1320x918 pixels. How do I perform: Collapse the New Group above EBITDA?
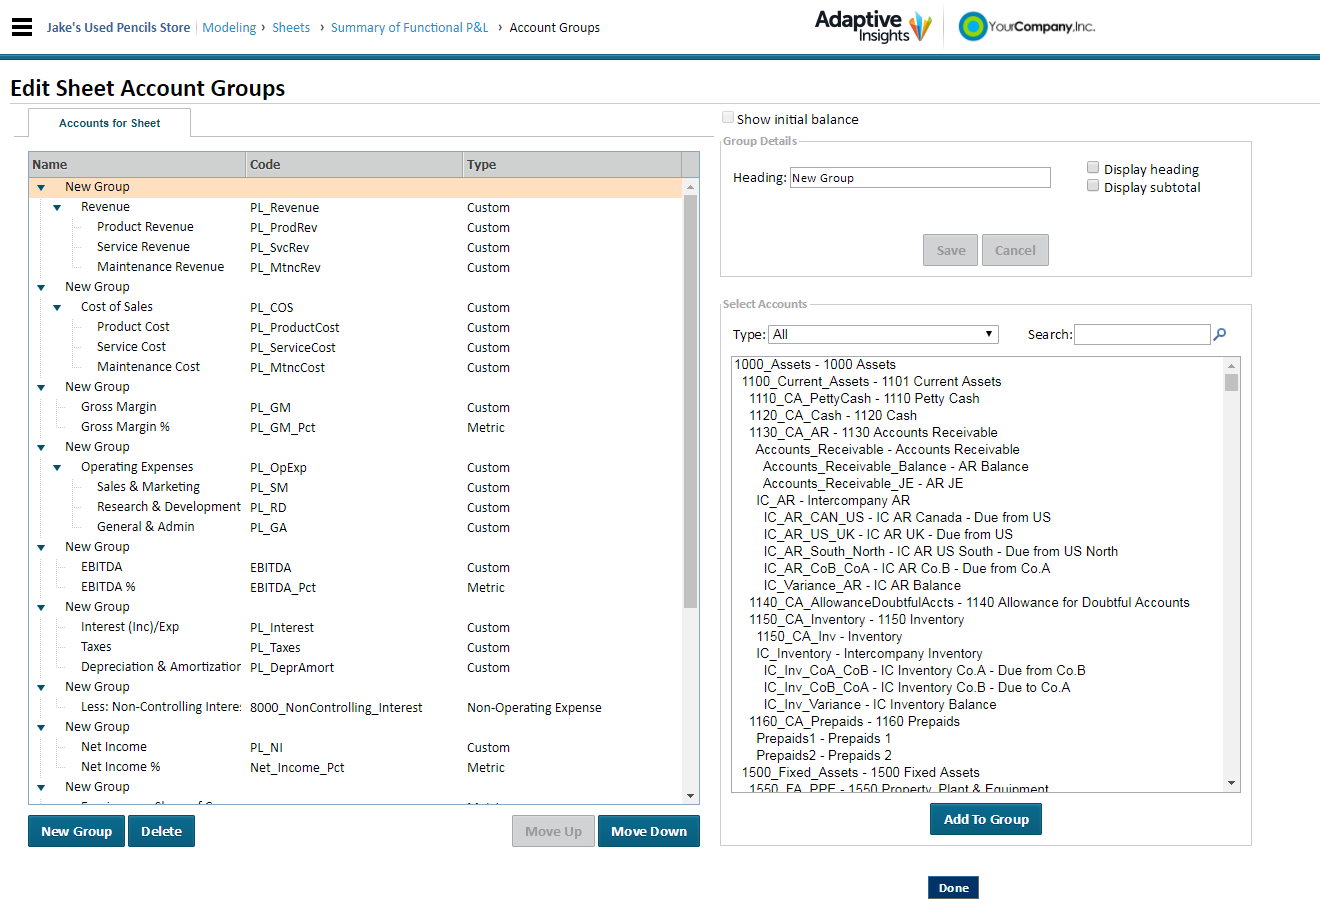(41, 548)
